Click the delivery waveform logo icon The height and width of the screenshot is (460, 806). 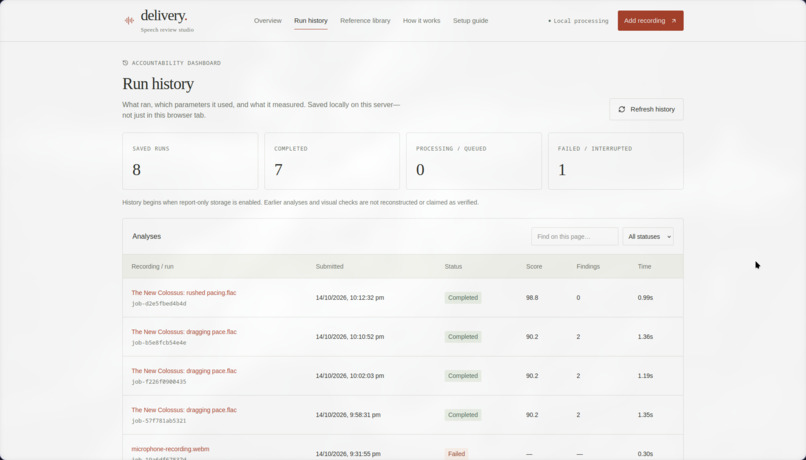[129, 21]
